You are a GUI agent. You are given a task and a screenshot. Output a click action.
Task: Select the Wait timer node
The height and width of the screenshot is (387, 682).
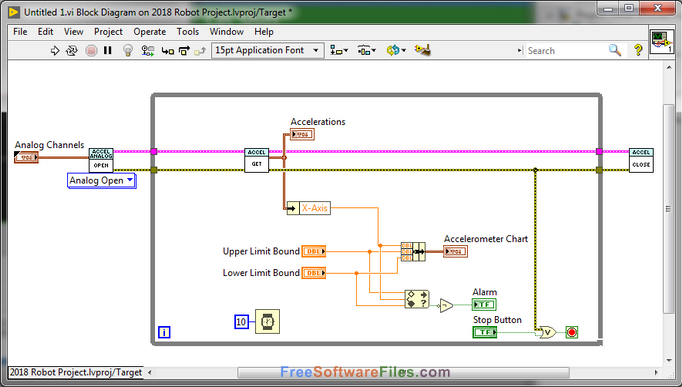pos(267,322)
